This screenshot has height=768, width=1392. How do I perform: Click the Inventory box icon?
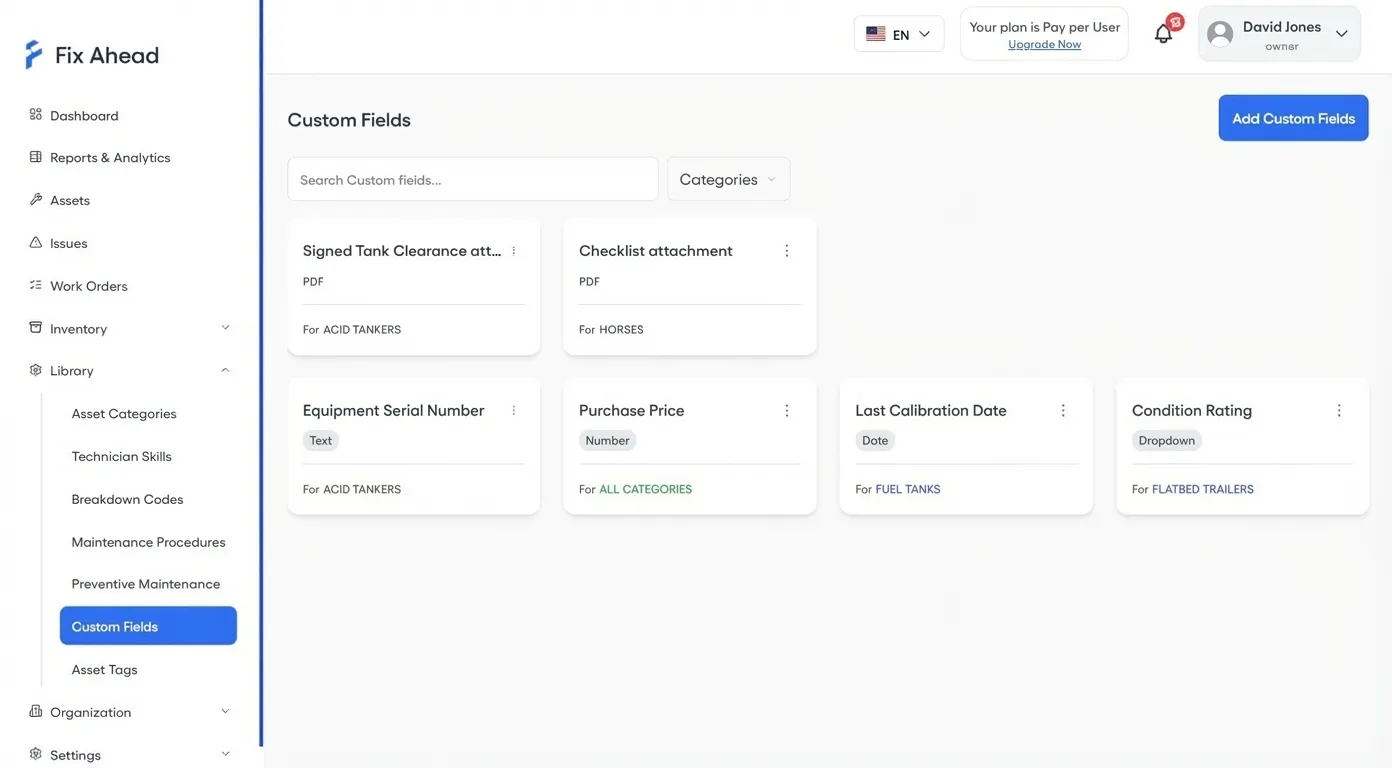tap(36, 328)
